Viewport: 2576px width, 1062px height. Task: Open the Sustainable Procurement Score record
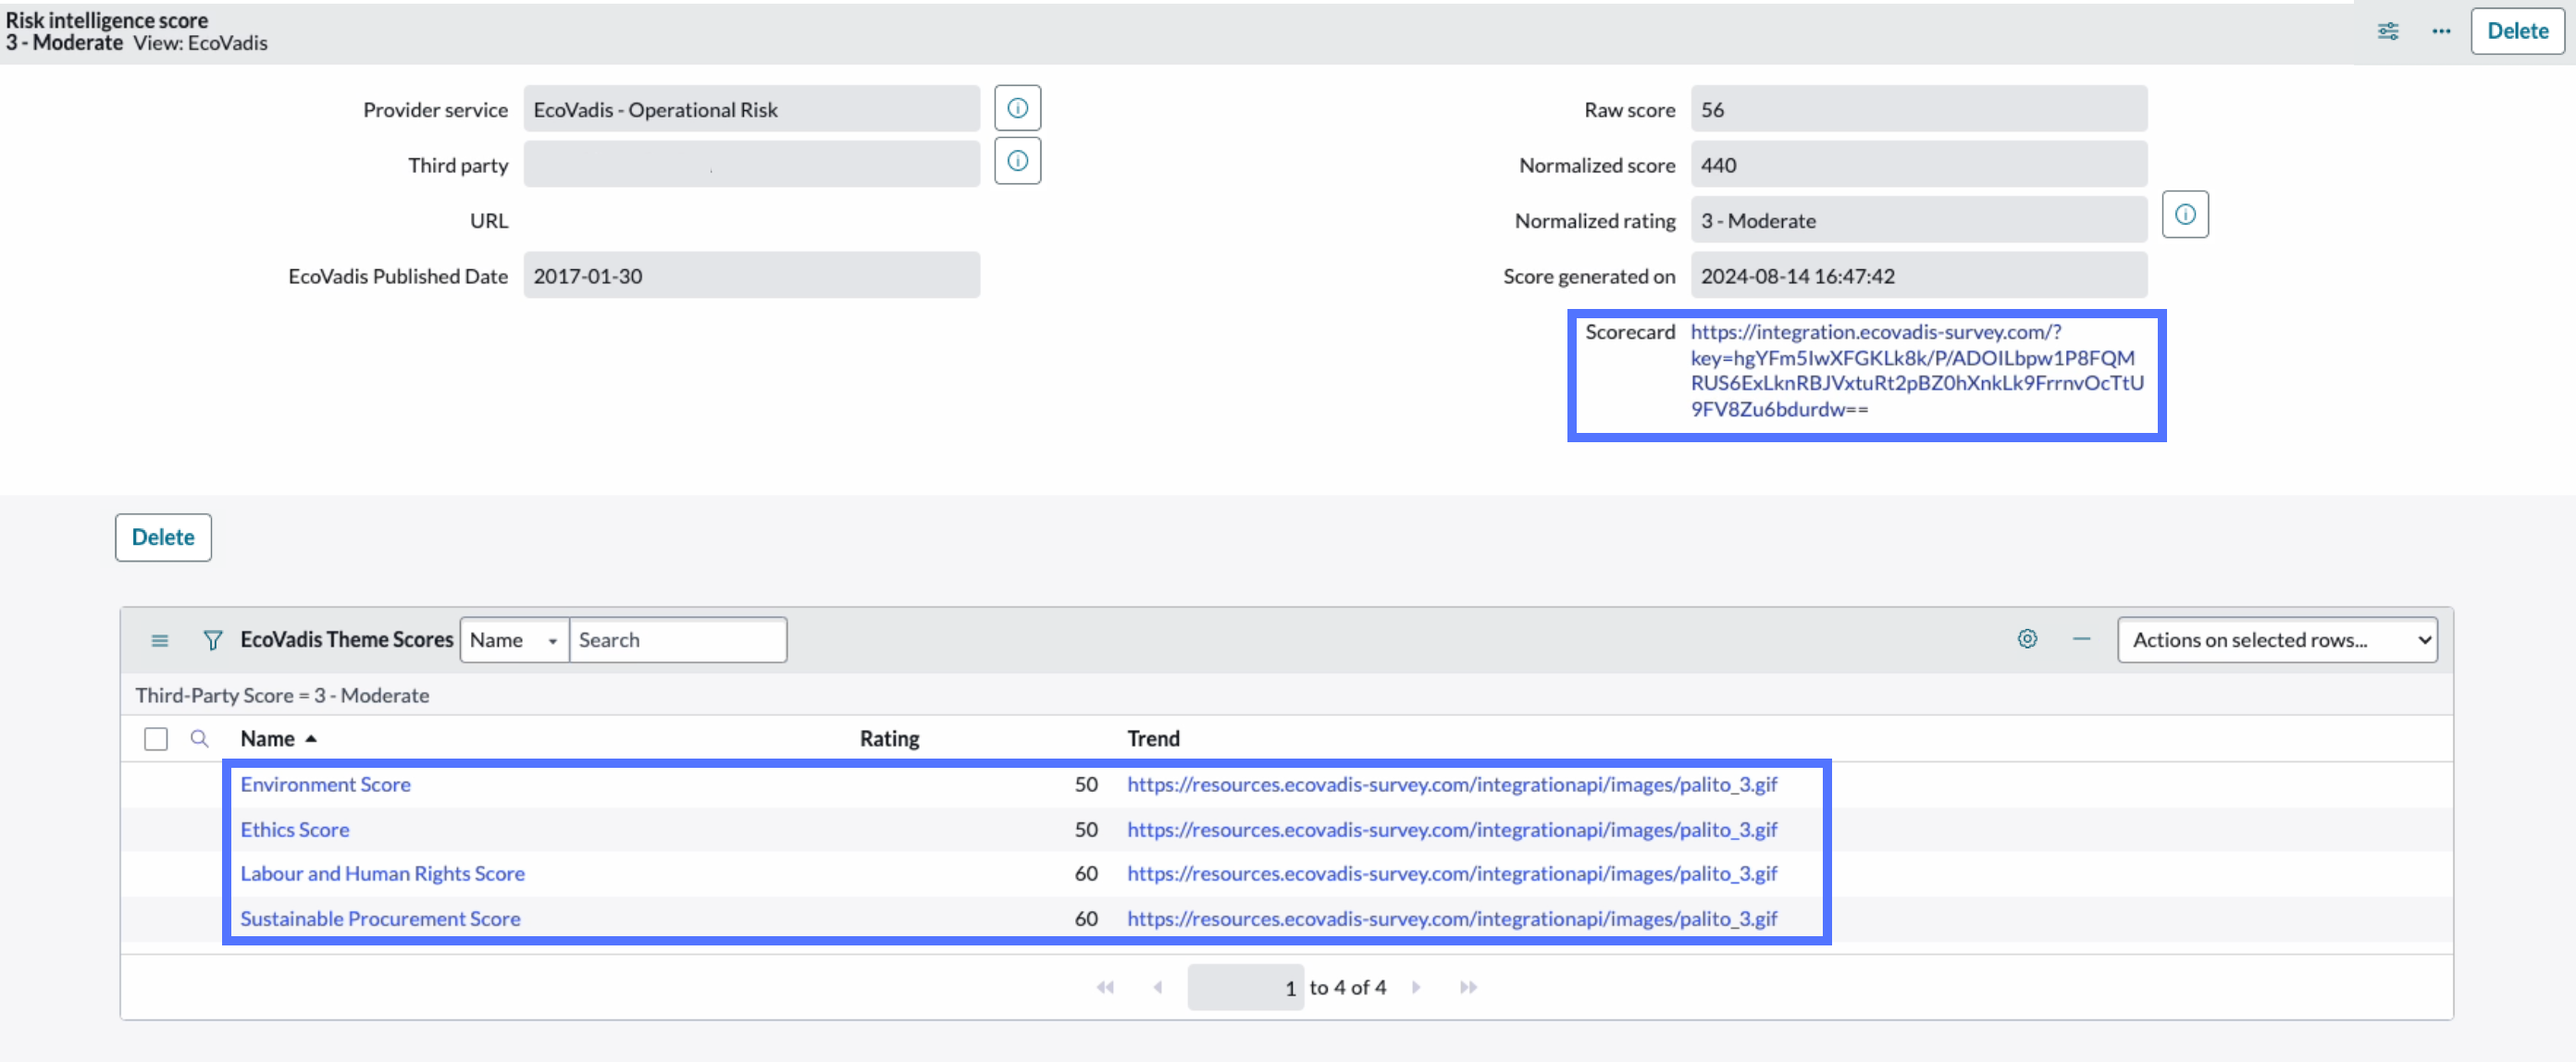[380, 918]
